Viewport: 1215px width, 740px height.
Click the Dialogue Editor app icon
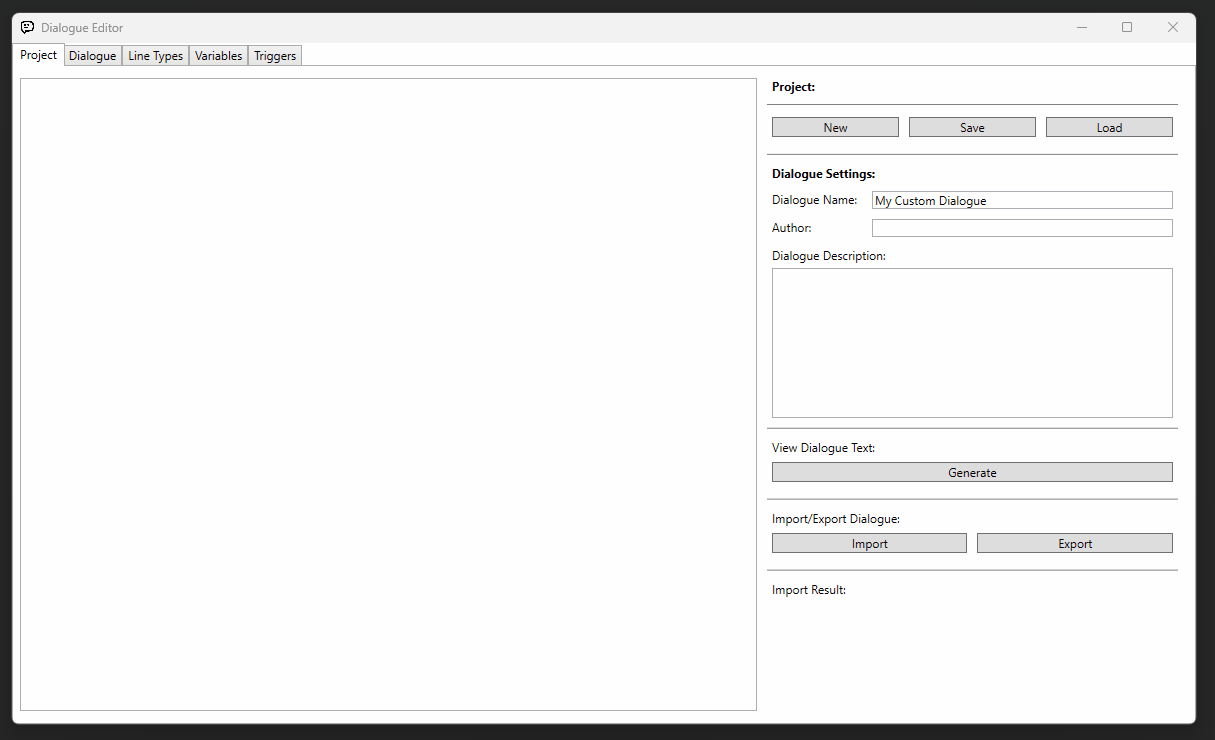(27, 28)
